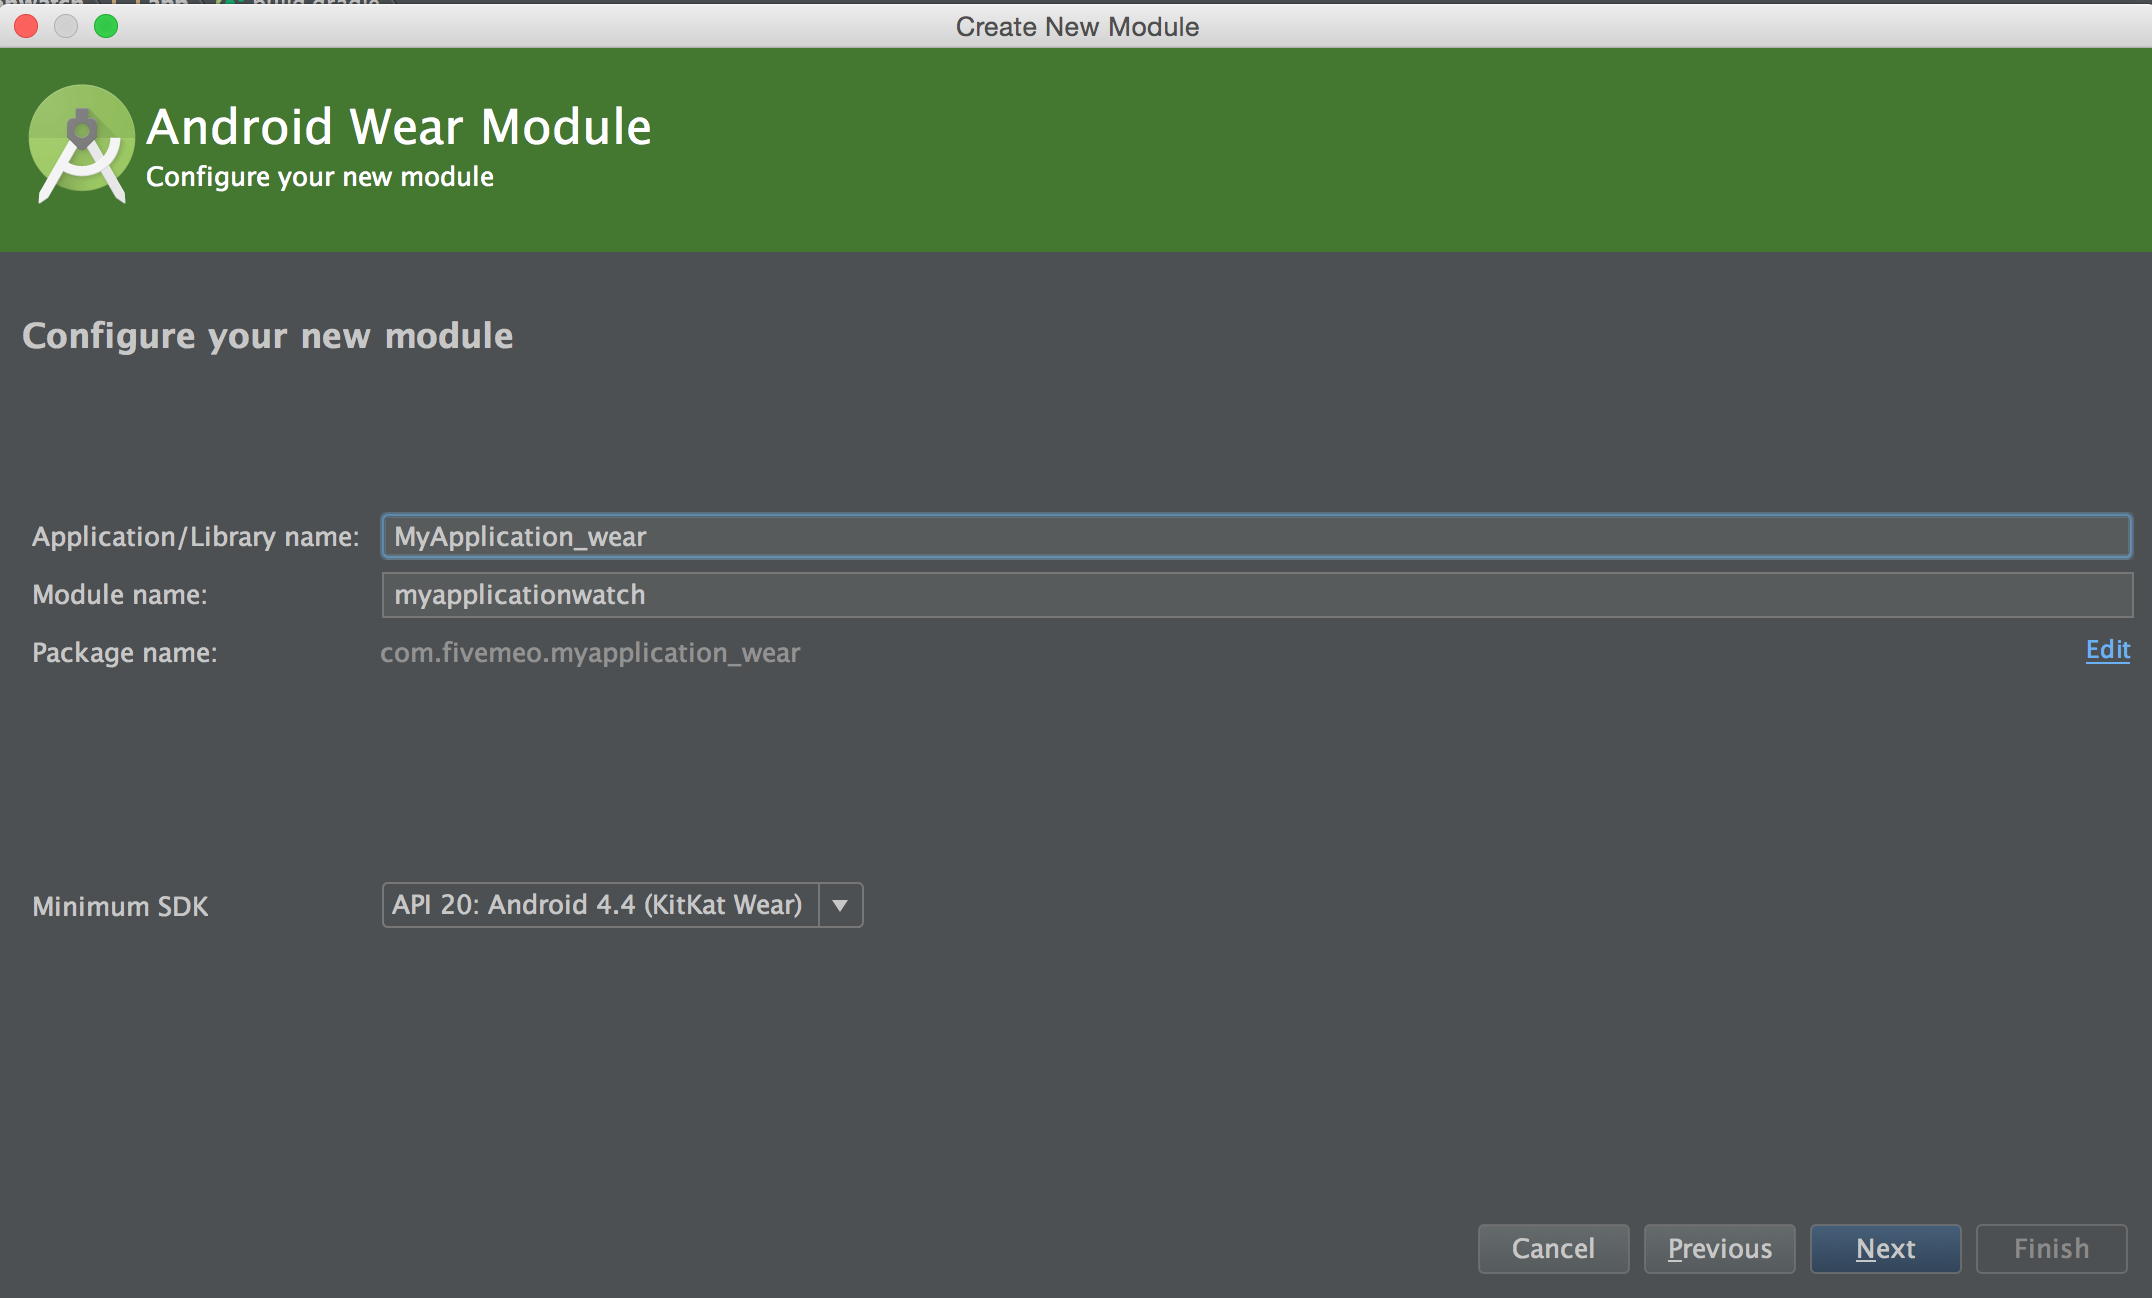Click the Android Studio logo icon
Viewport: 2152px width, 1298px height.
(81, 145)
